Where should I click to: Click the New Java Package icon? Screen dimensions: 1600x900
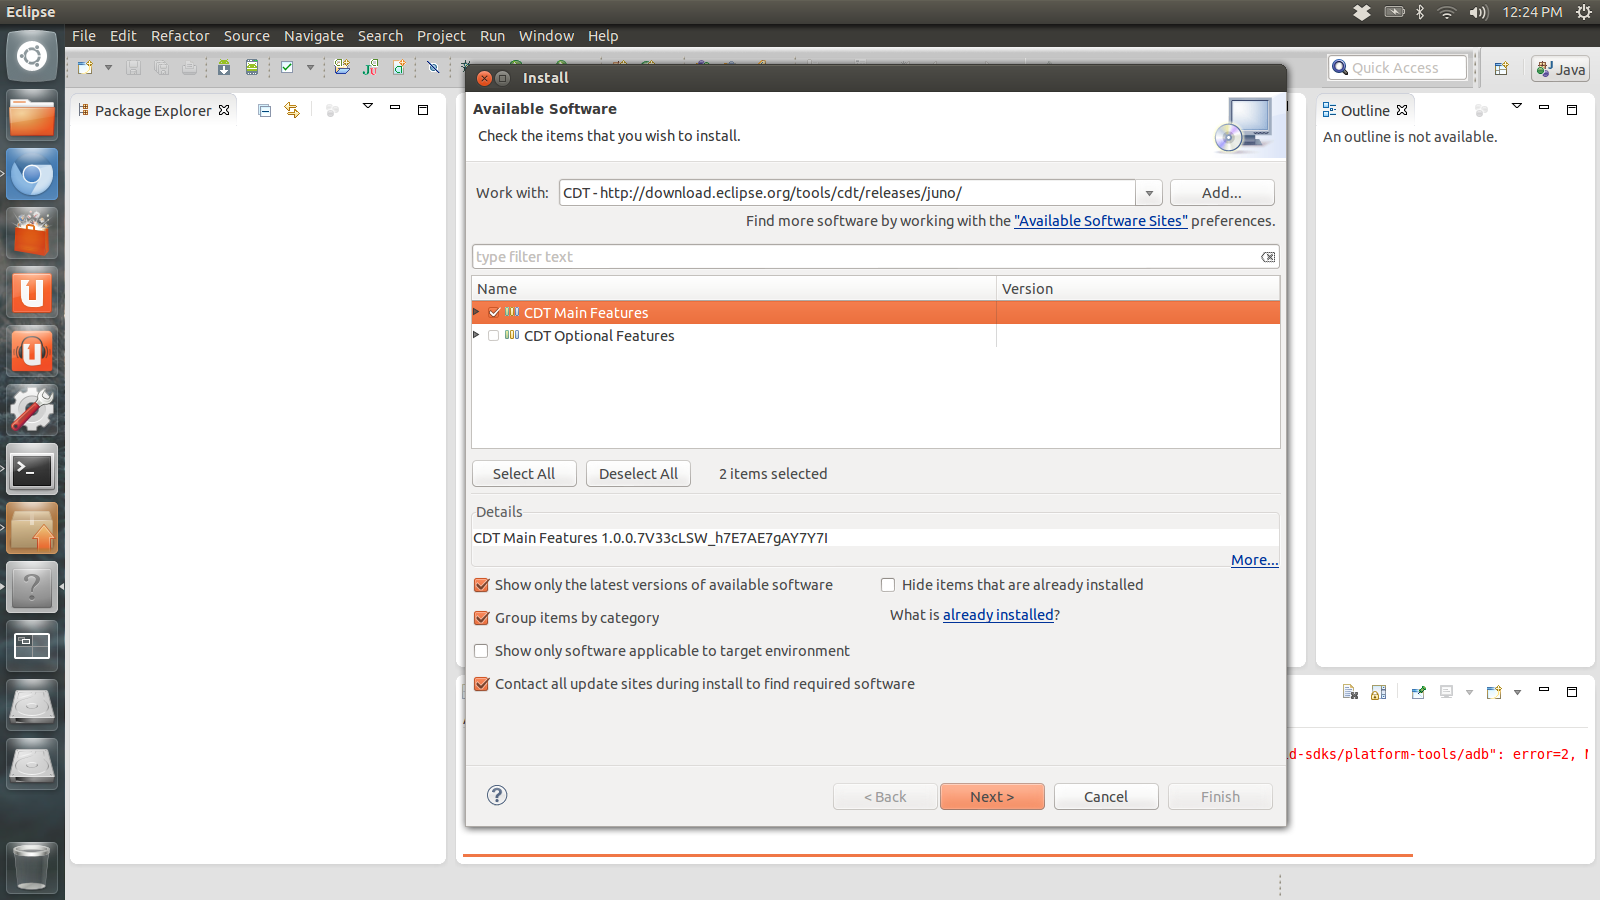(x=342, y=67)
